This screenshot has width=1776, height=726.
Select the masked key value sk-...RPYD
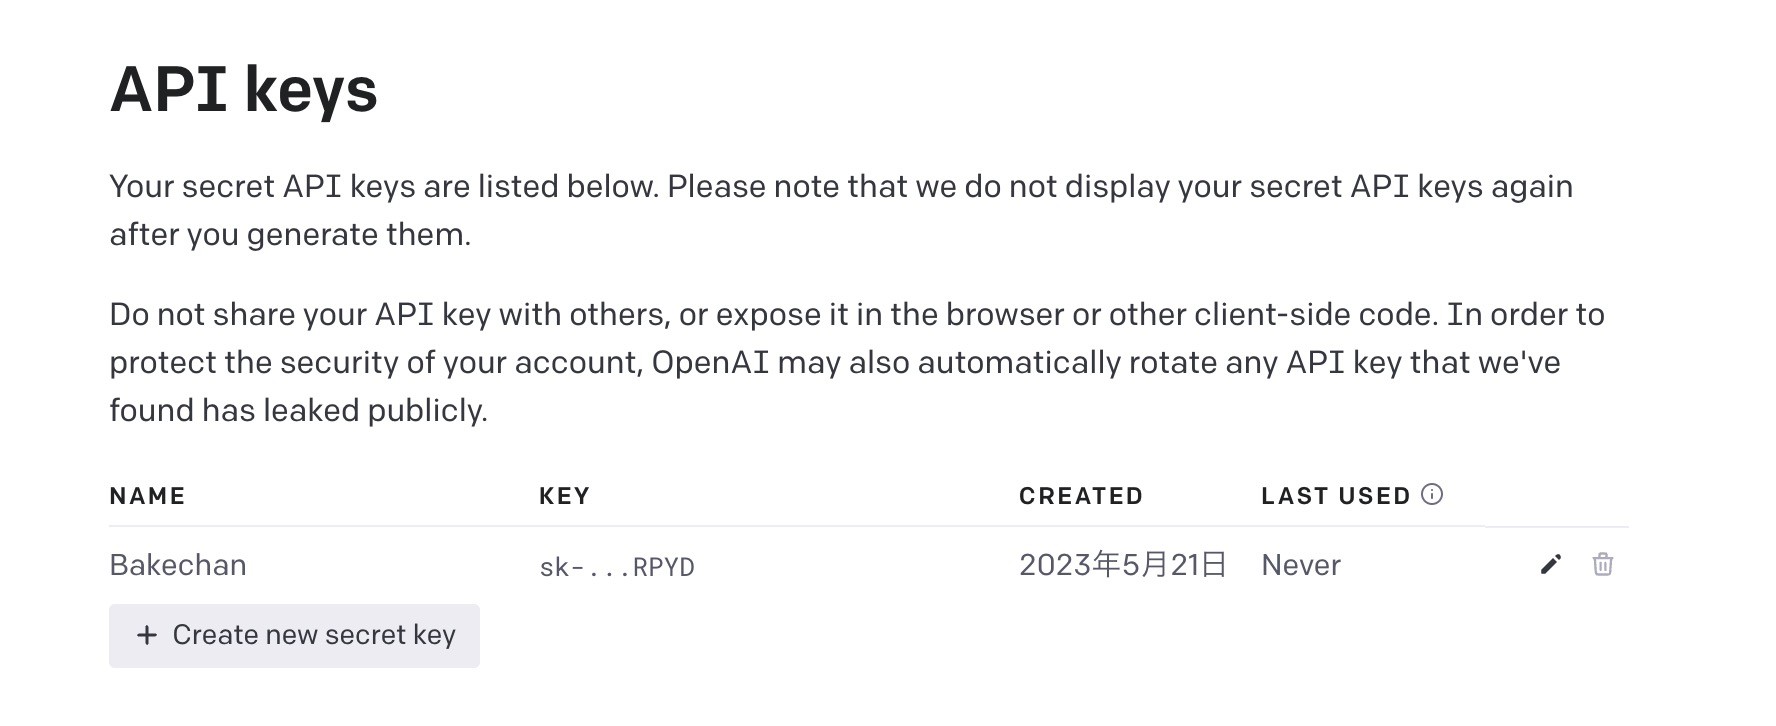(617, 566)
